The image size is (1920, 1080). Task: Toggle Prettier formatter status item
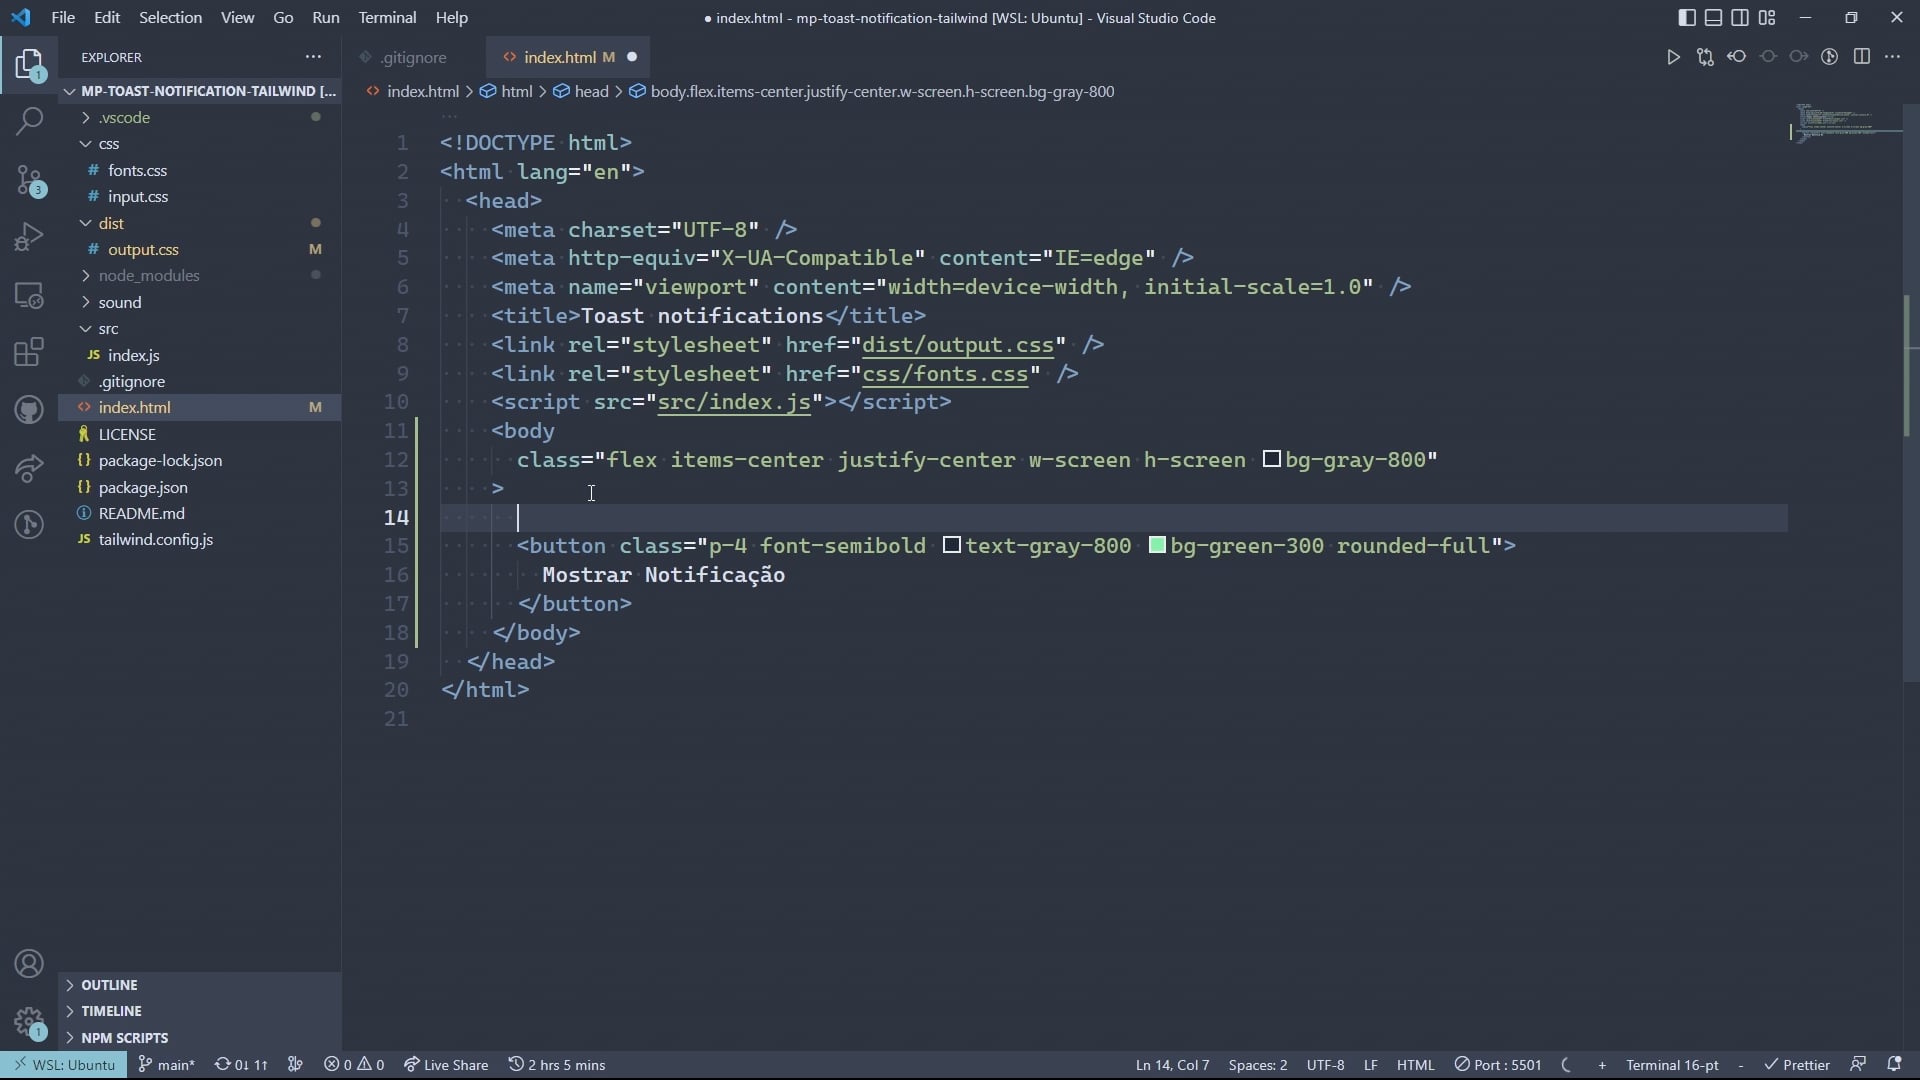click(1796, 1064)
